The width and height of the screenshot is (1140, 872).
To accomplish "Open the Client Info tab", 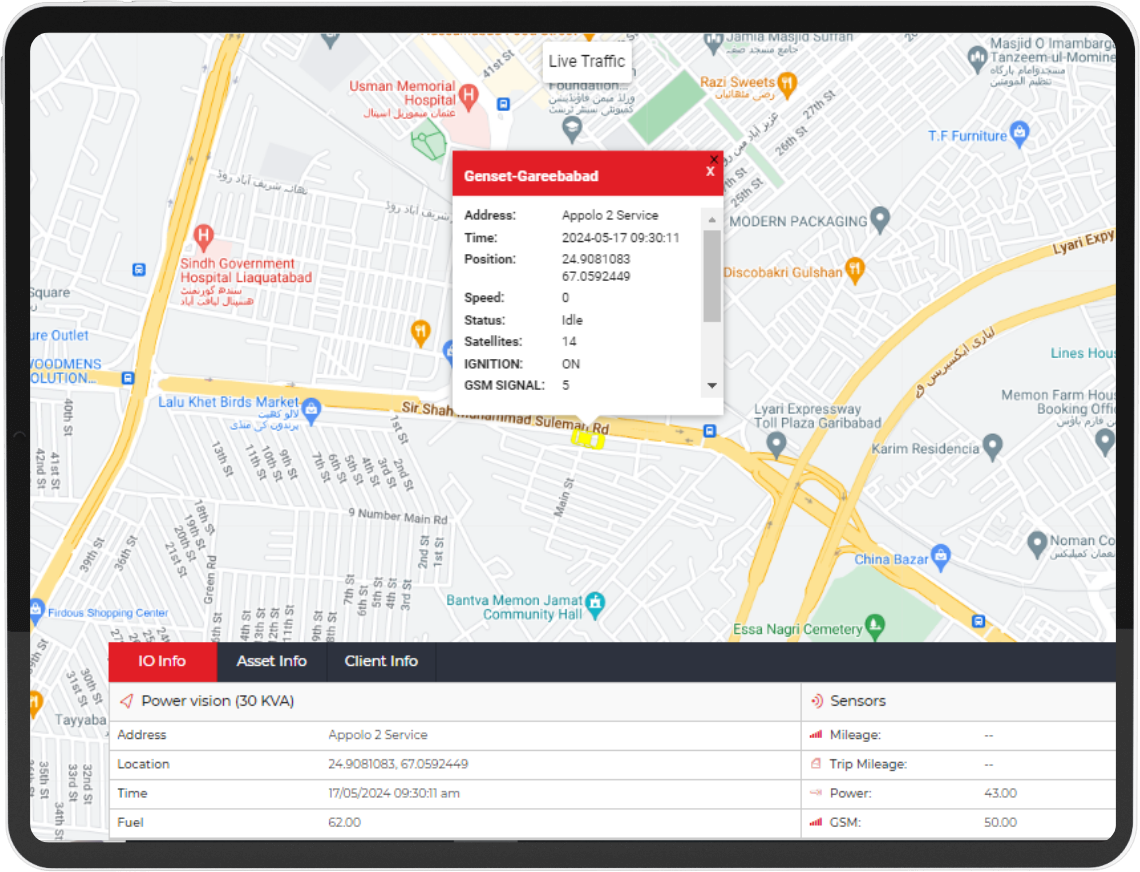I will coord(381,661).
